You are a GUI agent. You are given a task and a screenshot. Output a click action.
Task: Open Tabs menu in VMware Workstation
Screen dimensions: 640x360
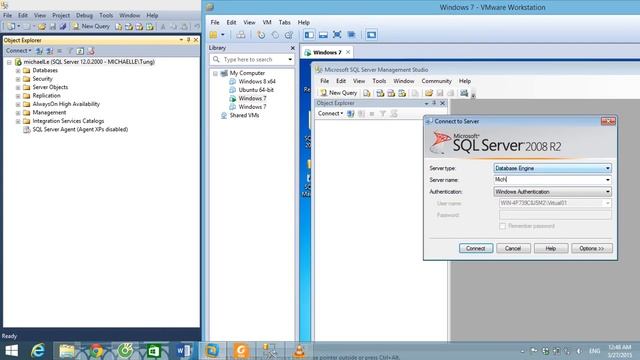(284, 22)
